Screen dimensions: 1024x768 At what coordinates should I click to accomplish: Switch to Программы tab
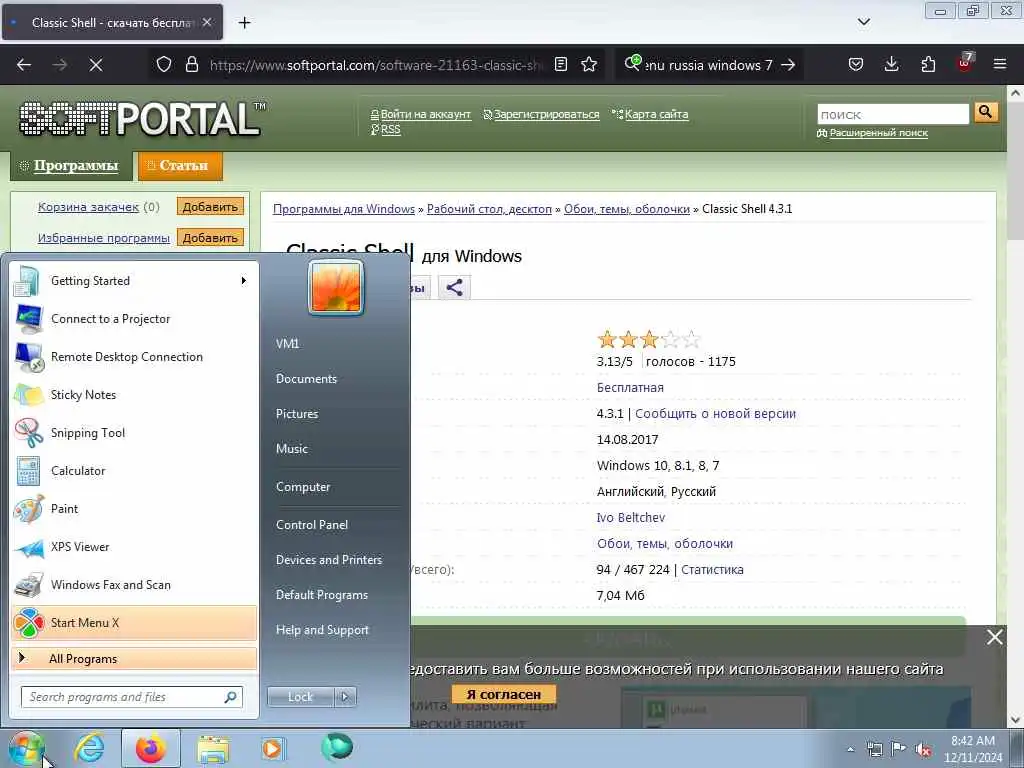pos(71,166)
